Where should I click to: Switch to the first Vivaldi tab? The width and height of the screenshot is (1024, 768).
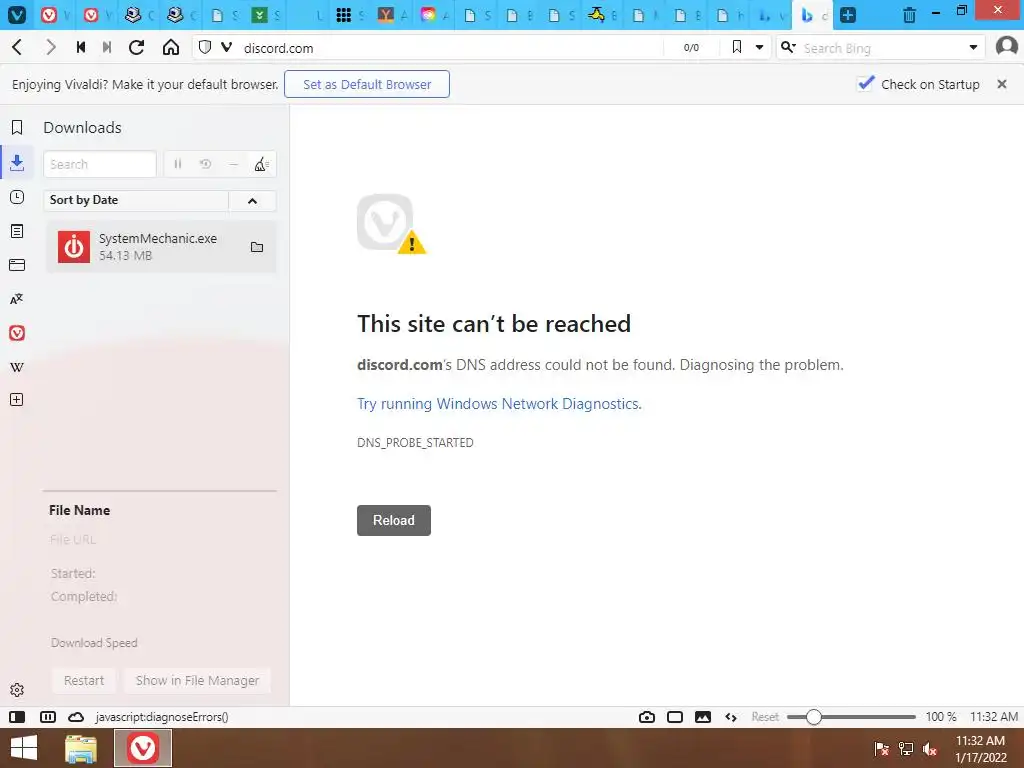(56, 14)
